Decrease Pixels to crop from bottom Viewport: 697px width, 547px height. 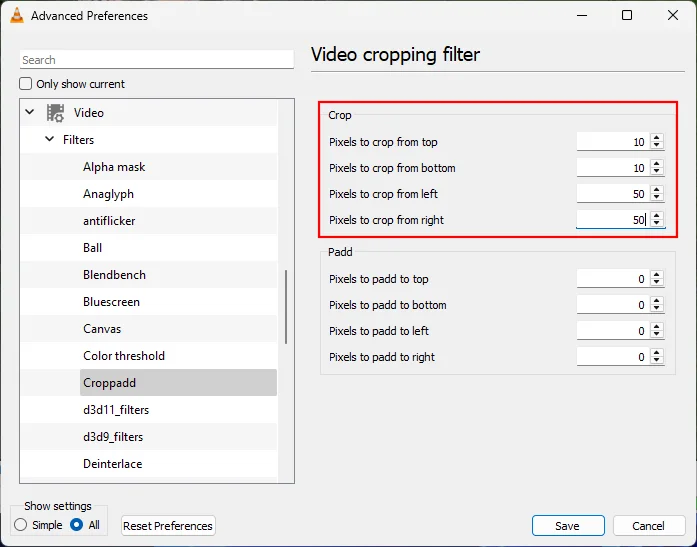657,172
